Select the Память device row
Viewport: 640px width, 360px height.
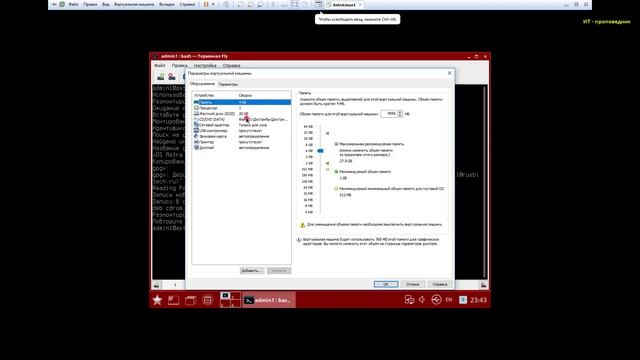pos(242,102)
